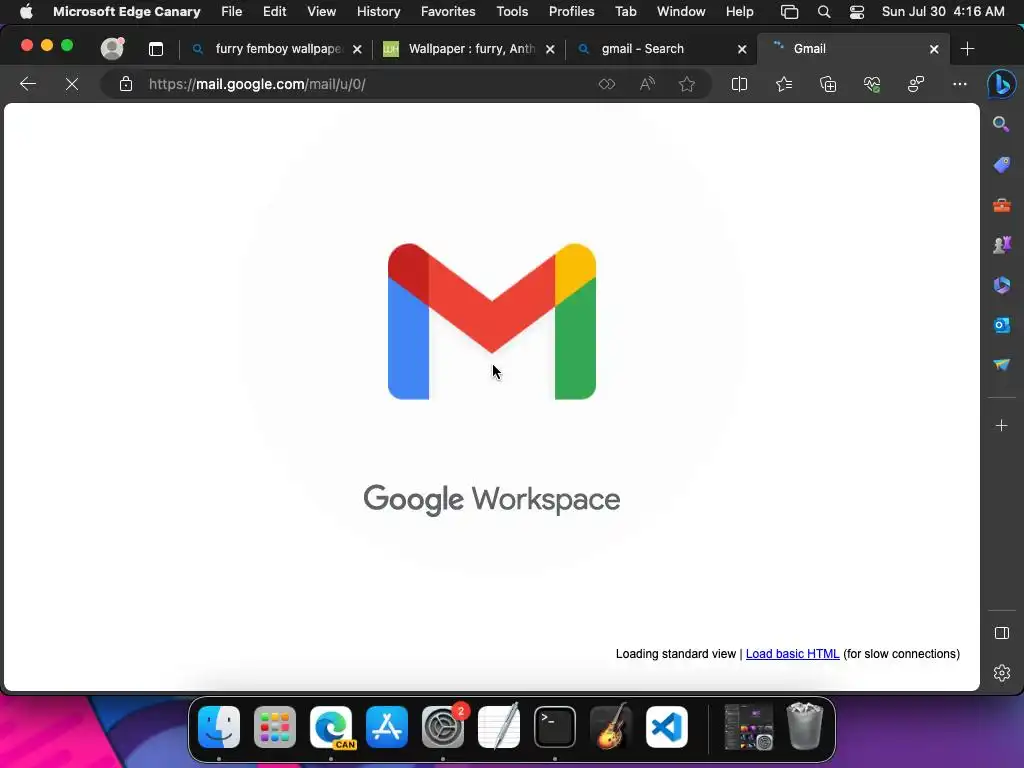Open the Favorites list

pos(784,84)
